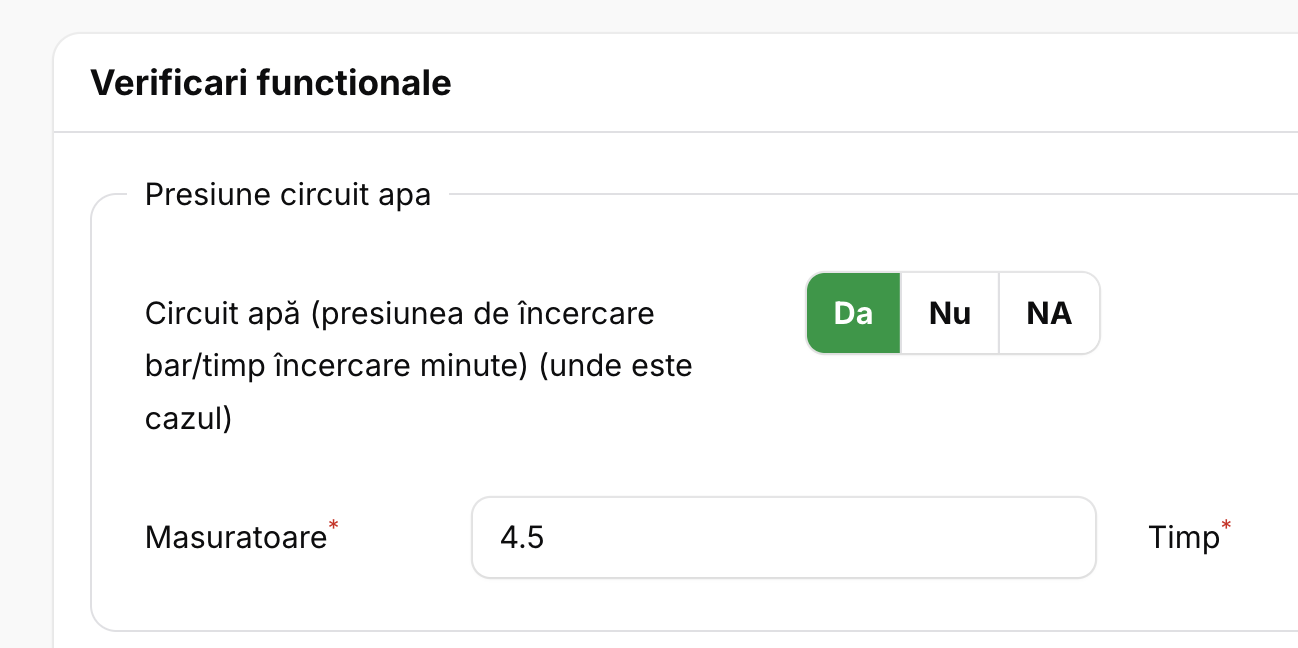This screenshot has height=648, width=1298.
Task: Choose Nu for Circuit apă
Action: click(949, 314)
